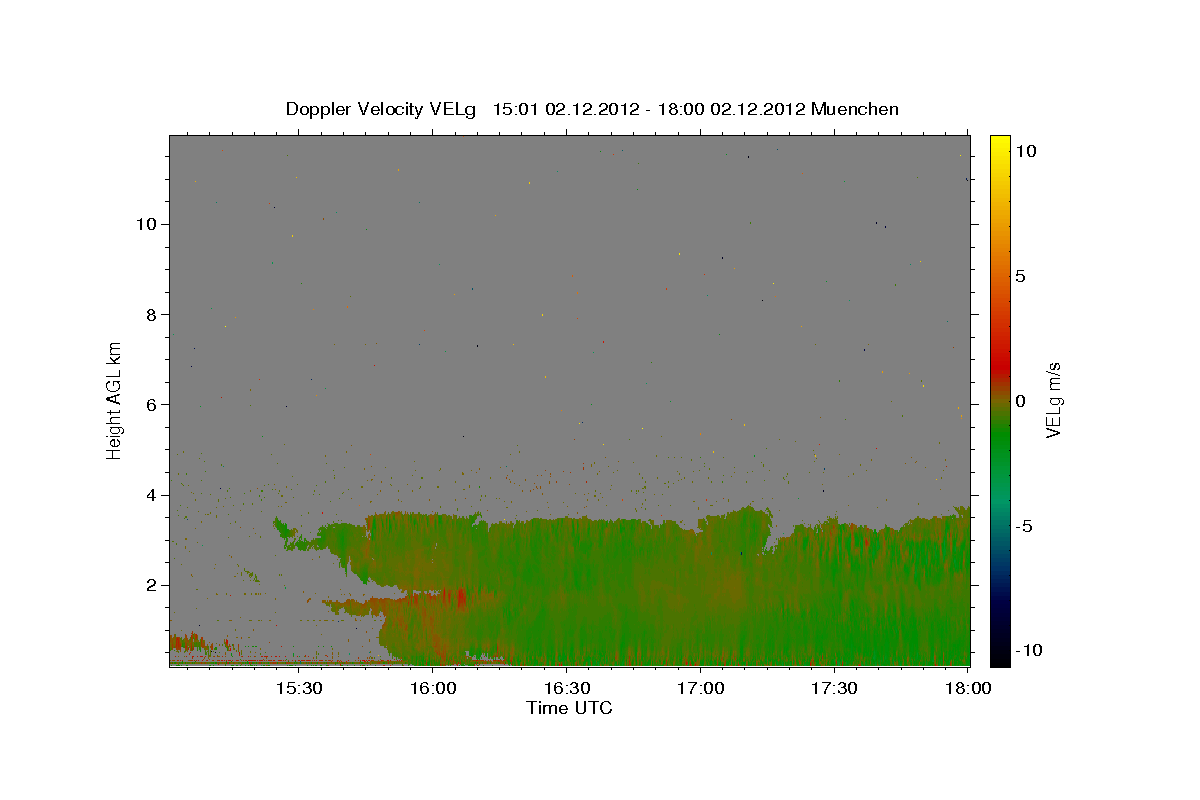Click the height tick label 6
This screenshot has height=800, width=1200.
[152, 404]
